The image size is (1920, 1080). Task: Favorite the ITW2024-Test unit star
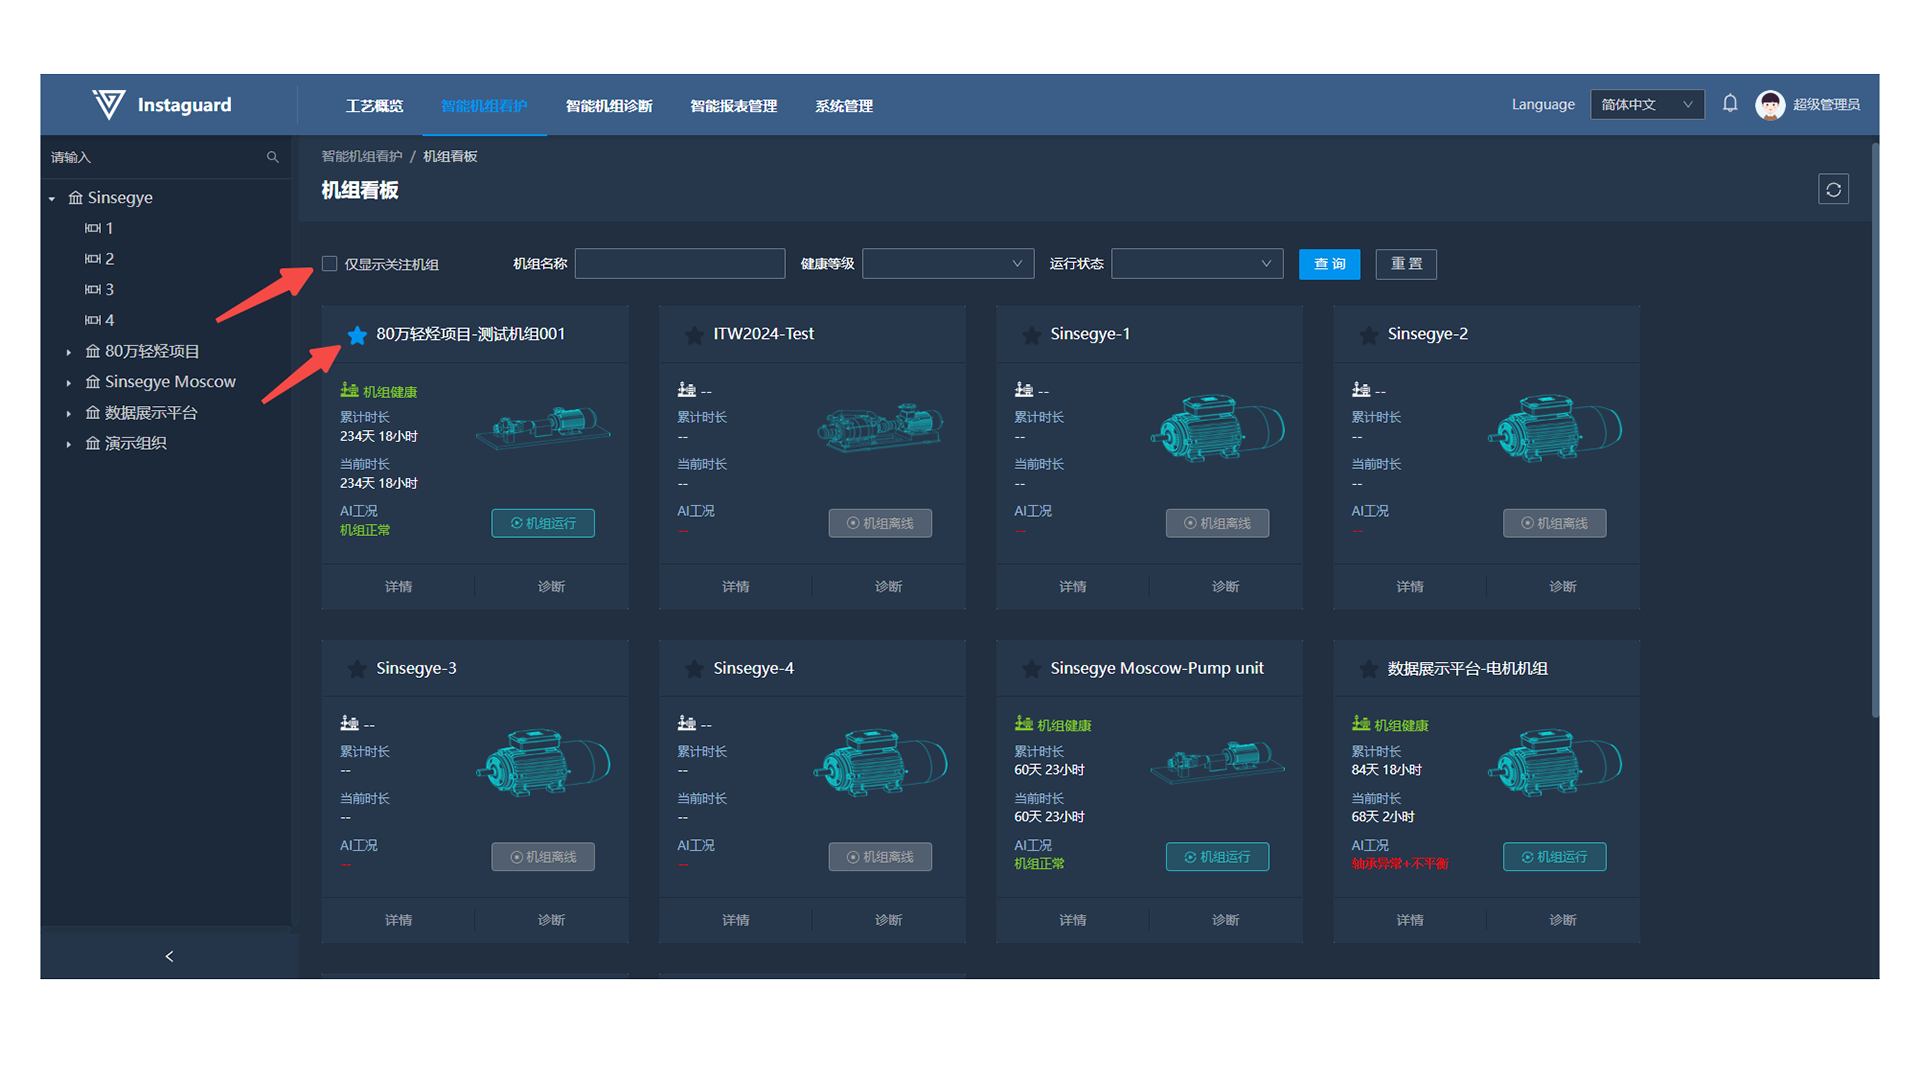tap(694, 334)
